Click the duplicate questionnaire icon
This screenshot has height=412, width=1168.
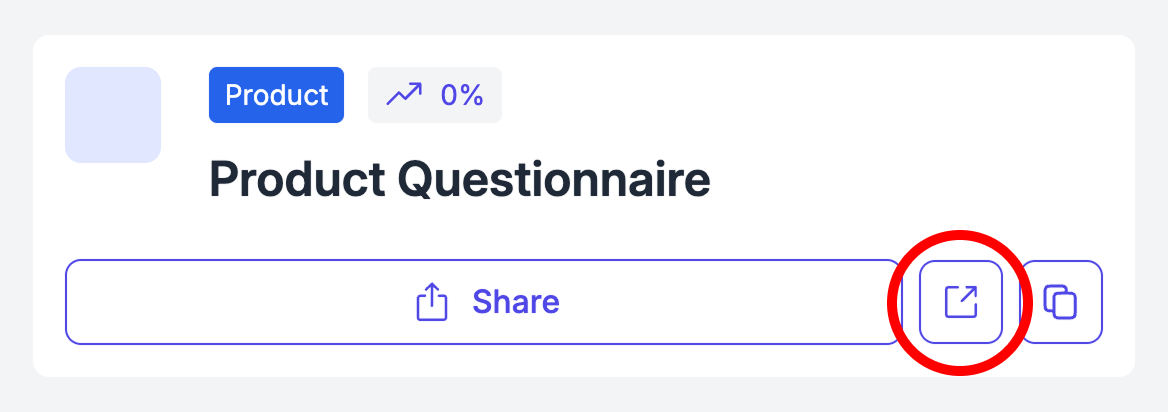coord(1061,302)
